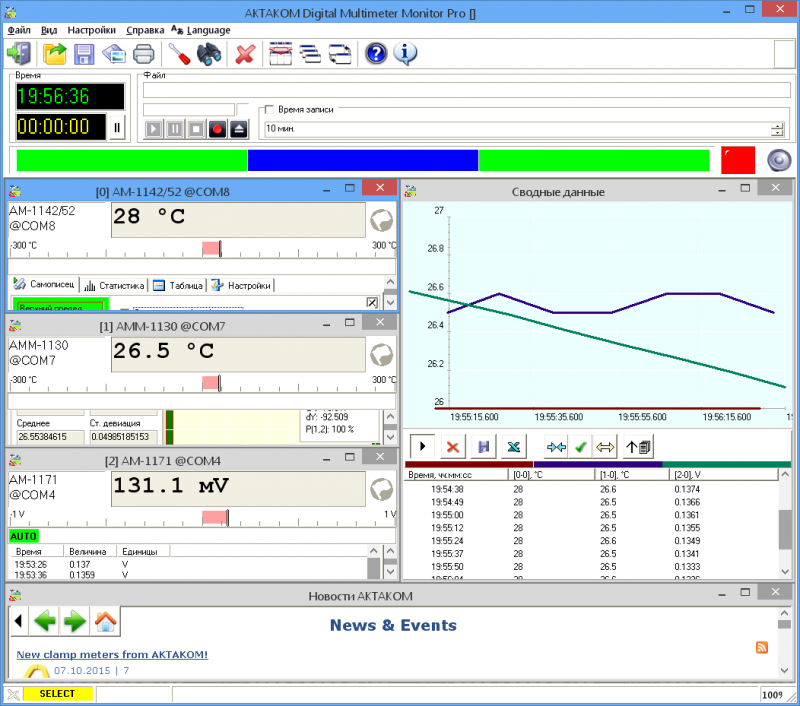
Task: Switch to the Настройки tab in AM-1142/52
Action: [241, 285]
